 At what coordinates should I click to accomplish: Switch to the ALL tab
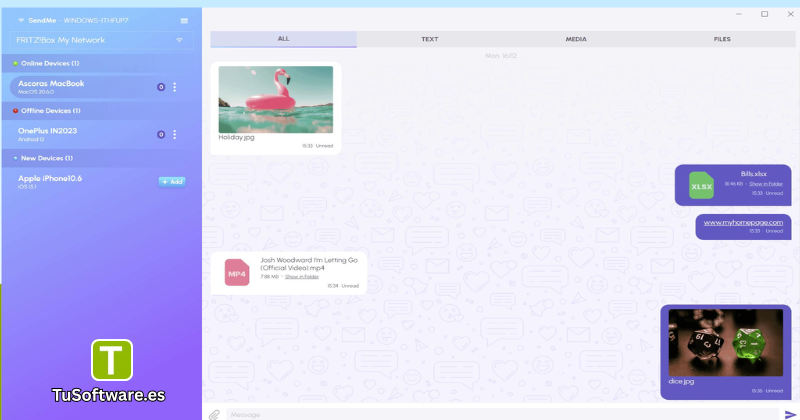(x=283, y=39)
